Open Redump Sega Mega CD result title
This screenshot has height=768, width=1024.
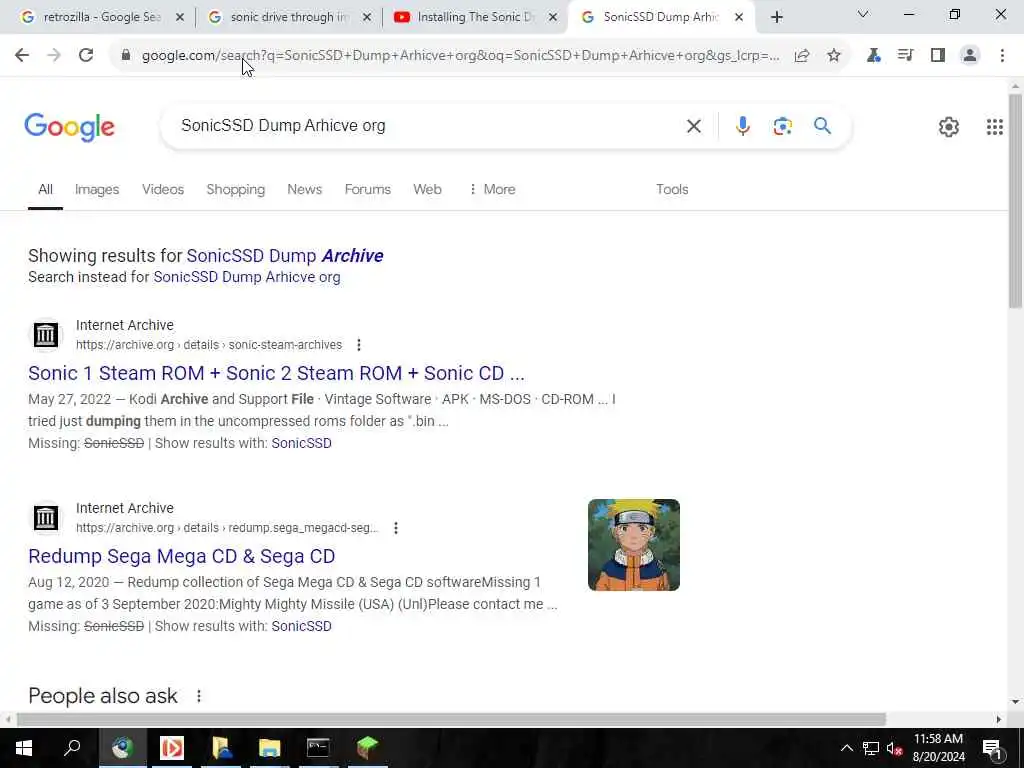pos(182,556)
